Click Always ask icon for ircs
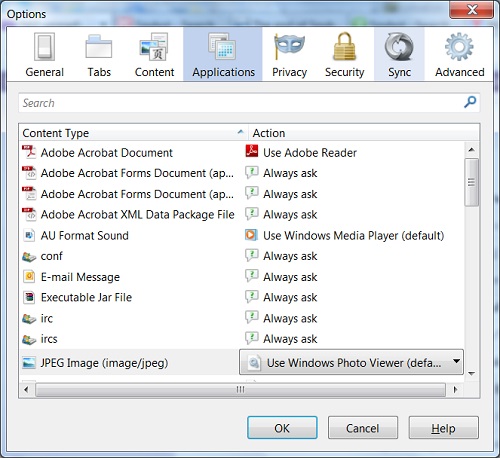This screenshot has height=458, width=500. (x=252, y=338)
